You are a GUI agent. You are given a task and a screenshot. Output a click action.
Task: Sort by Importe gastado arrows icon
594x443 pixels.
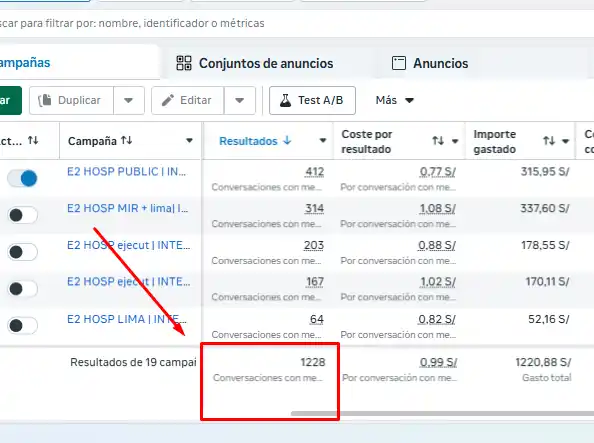point(549,141)
